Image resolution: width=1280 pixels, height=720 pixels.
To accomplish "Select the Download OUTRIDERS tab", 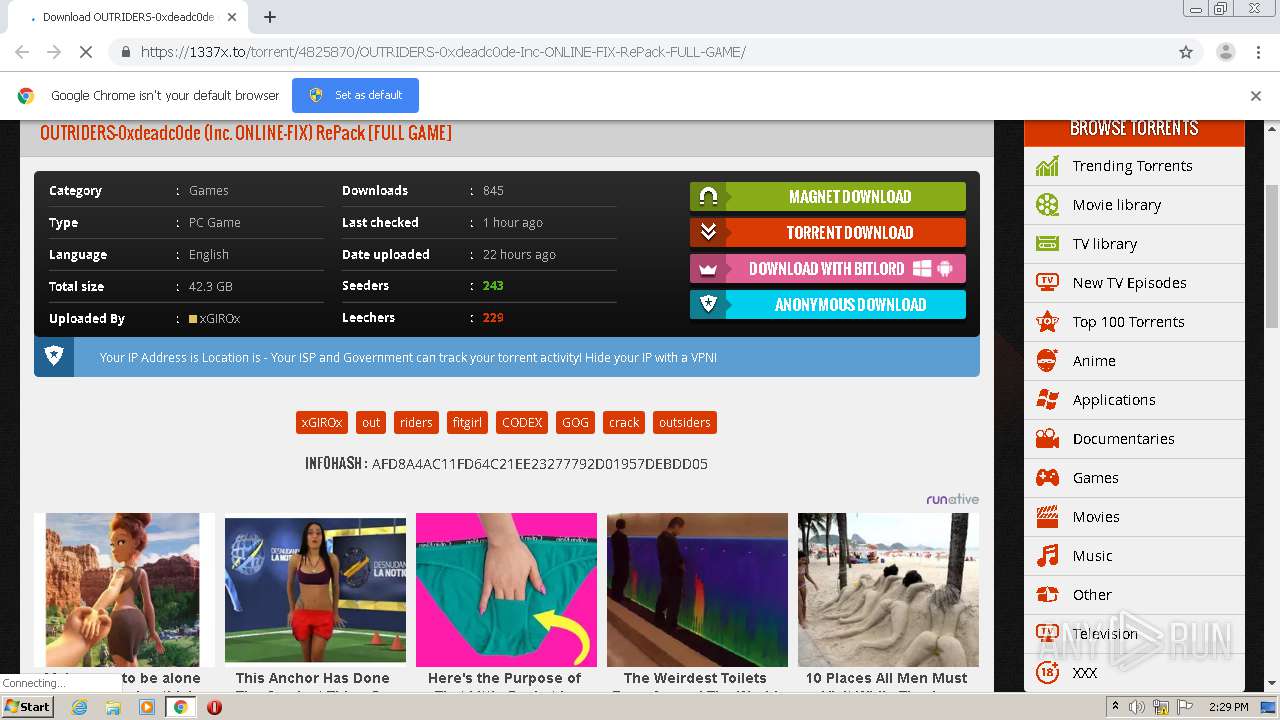I will [128, 17].
